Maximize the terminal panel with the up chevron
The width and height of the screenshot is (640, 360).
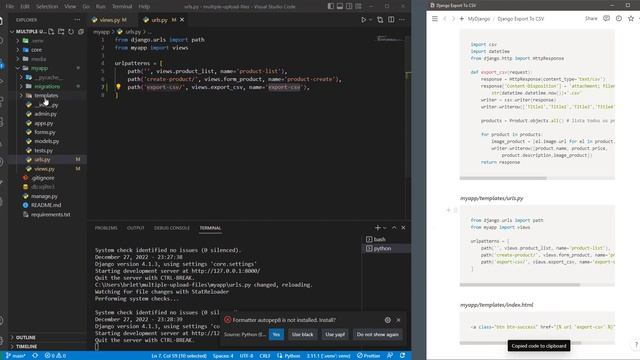394,227
